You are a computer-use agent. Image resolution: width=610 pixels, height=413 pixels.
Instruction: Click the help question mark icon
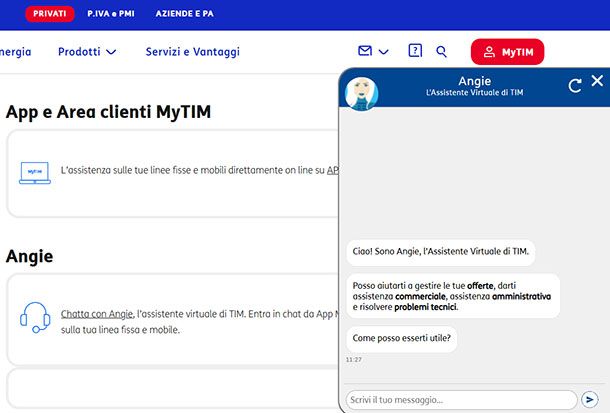point(415,51)
